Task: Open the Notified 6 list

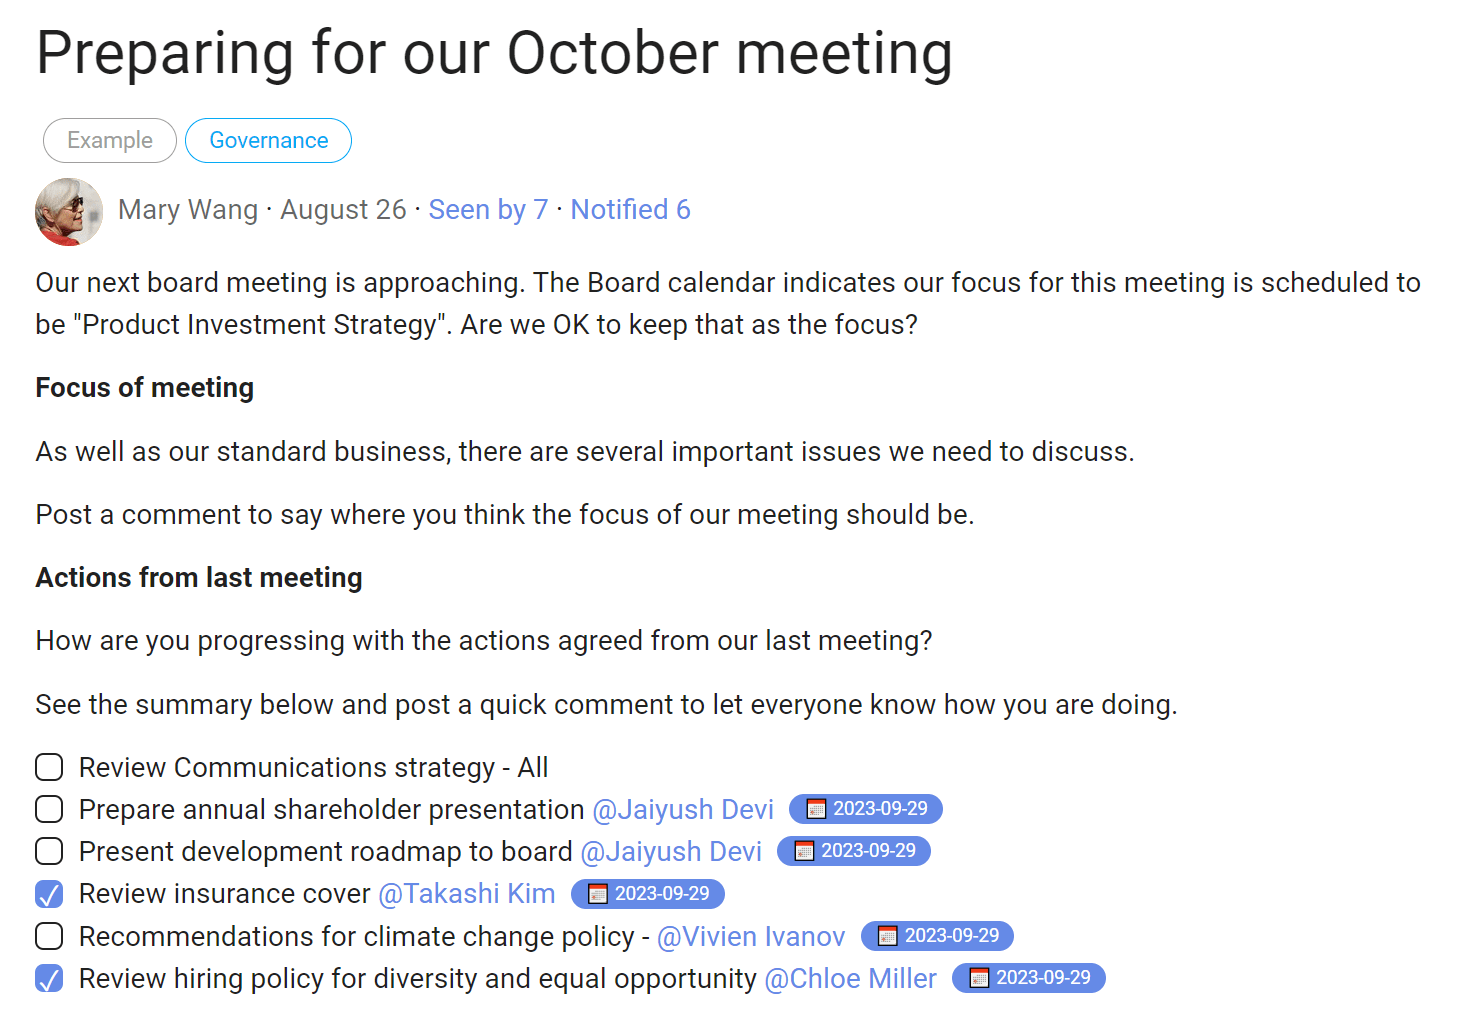Action: coord(630,210)
